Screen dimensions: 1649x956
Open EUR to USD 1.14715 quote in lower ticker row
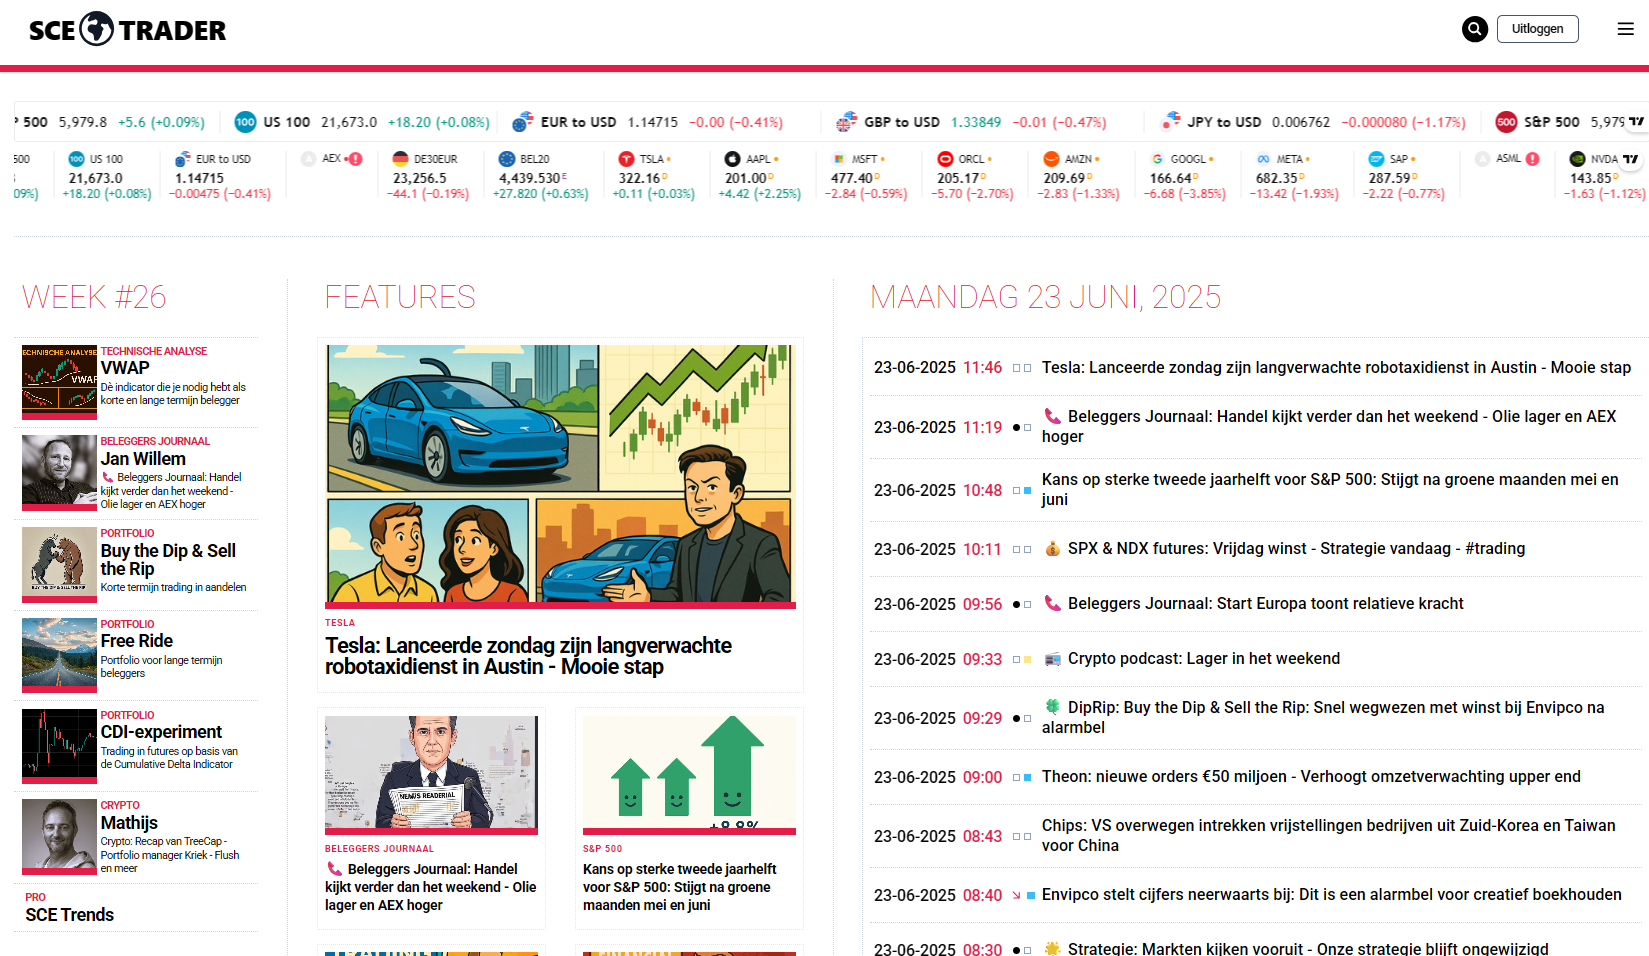tap(222, 176)
